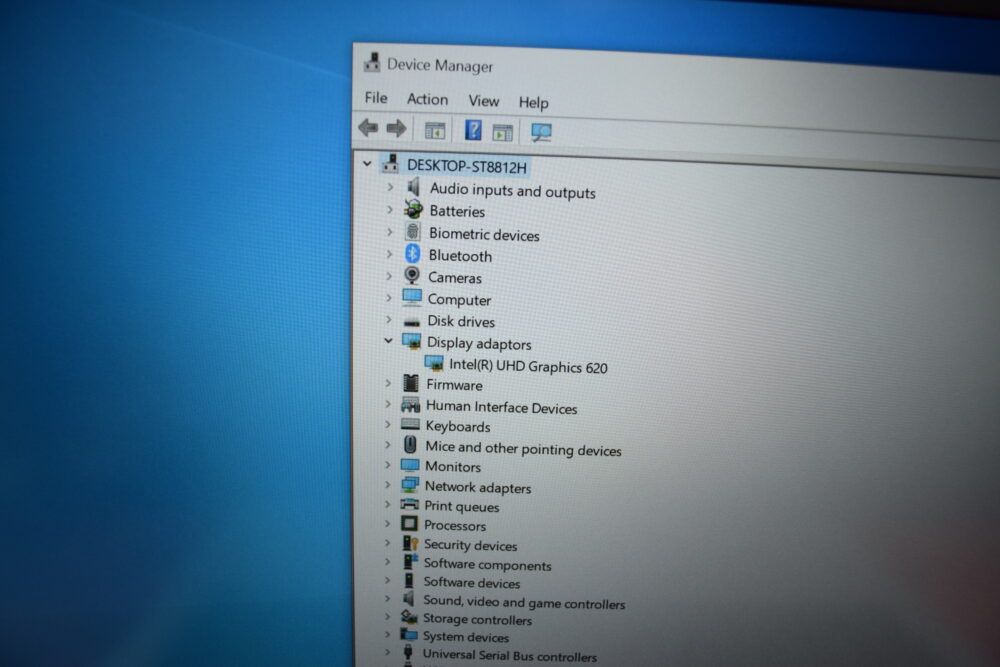Select the Software devices label
The height and width of the screenshot is (667, 1000).
[x=471, y=582]
